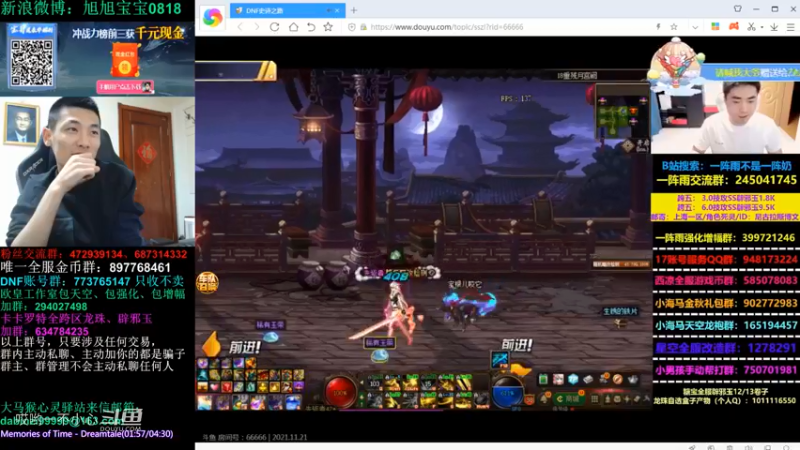Click the white crown game menu icon
This screenshot has height=450, width=800.
click(x=633, y=379)
